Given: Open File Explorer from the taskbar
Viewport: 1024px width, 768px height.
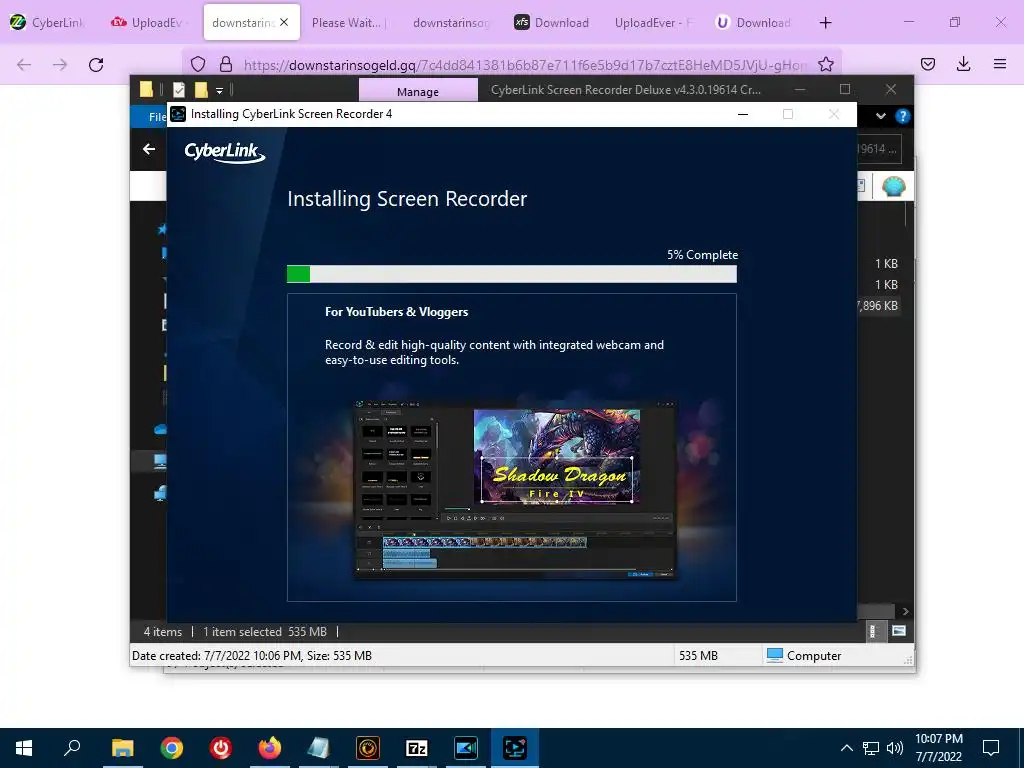Looking at the screenshot, I should (x=122, y=748).
